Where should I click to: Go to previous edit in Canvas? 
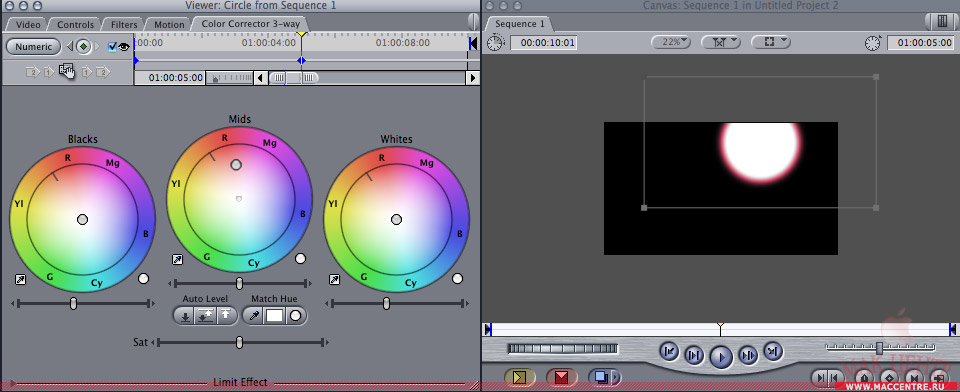click(669, 351)
